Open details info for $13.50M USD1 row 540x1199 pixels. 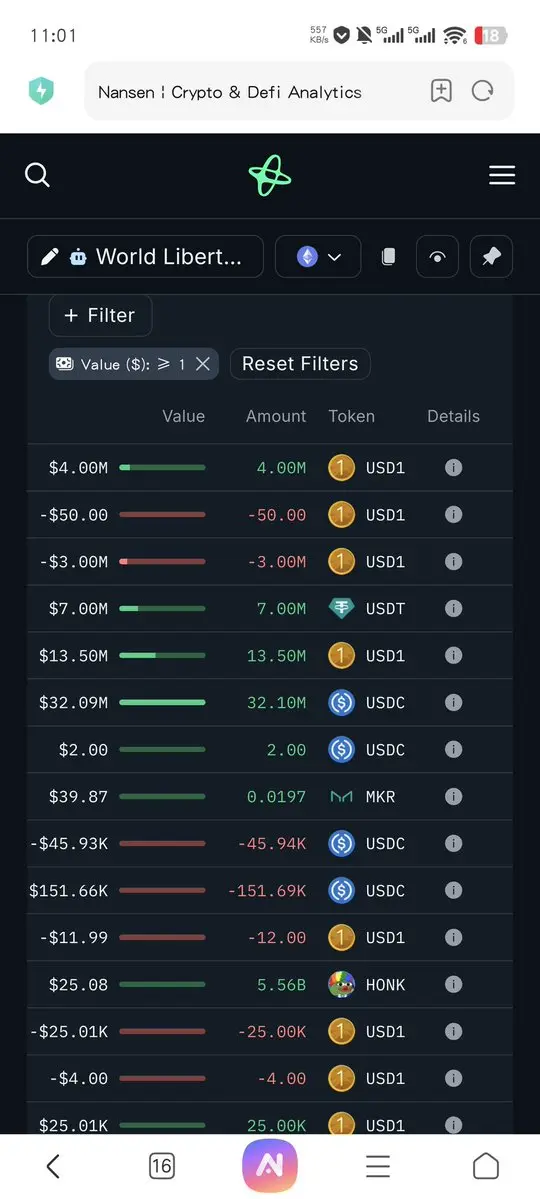pos(454,655)
